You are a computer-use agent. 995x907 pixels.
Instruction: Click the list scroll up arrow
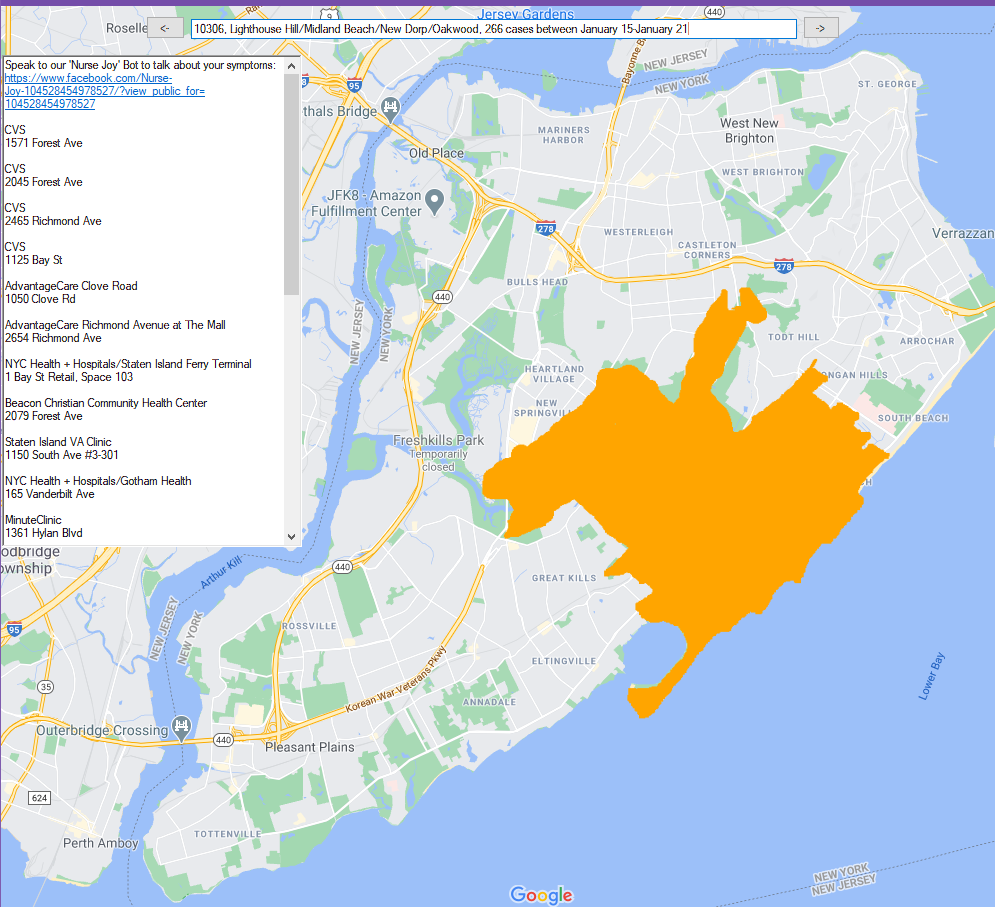(x=291, y=66)
